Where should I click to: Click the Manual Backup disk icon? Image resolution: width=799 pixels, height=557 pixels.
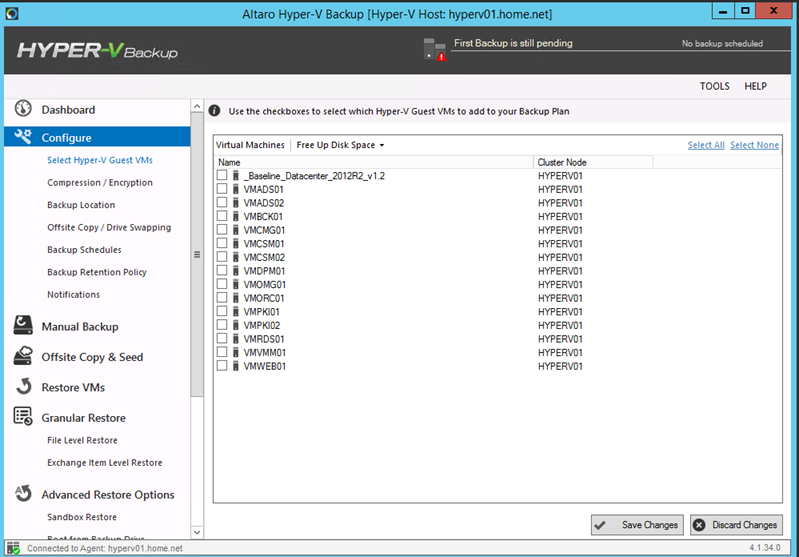(x=23, y=325)
